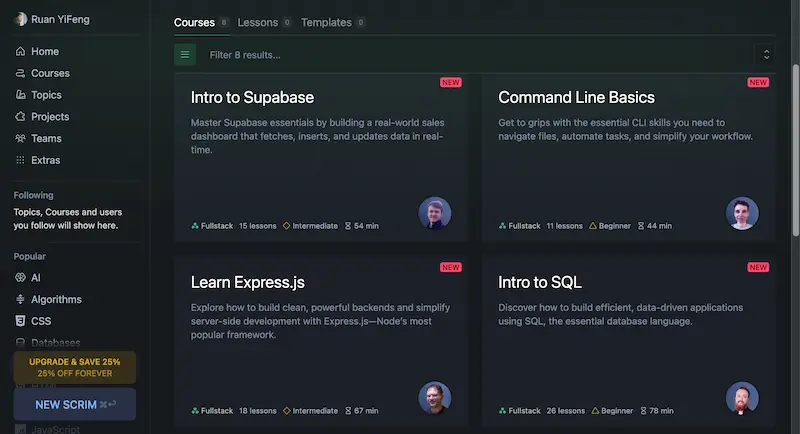Select the Algorithms popular topic
800x434 pixels.
(48, 299)
